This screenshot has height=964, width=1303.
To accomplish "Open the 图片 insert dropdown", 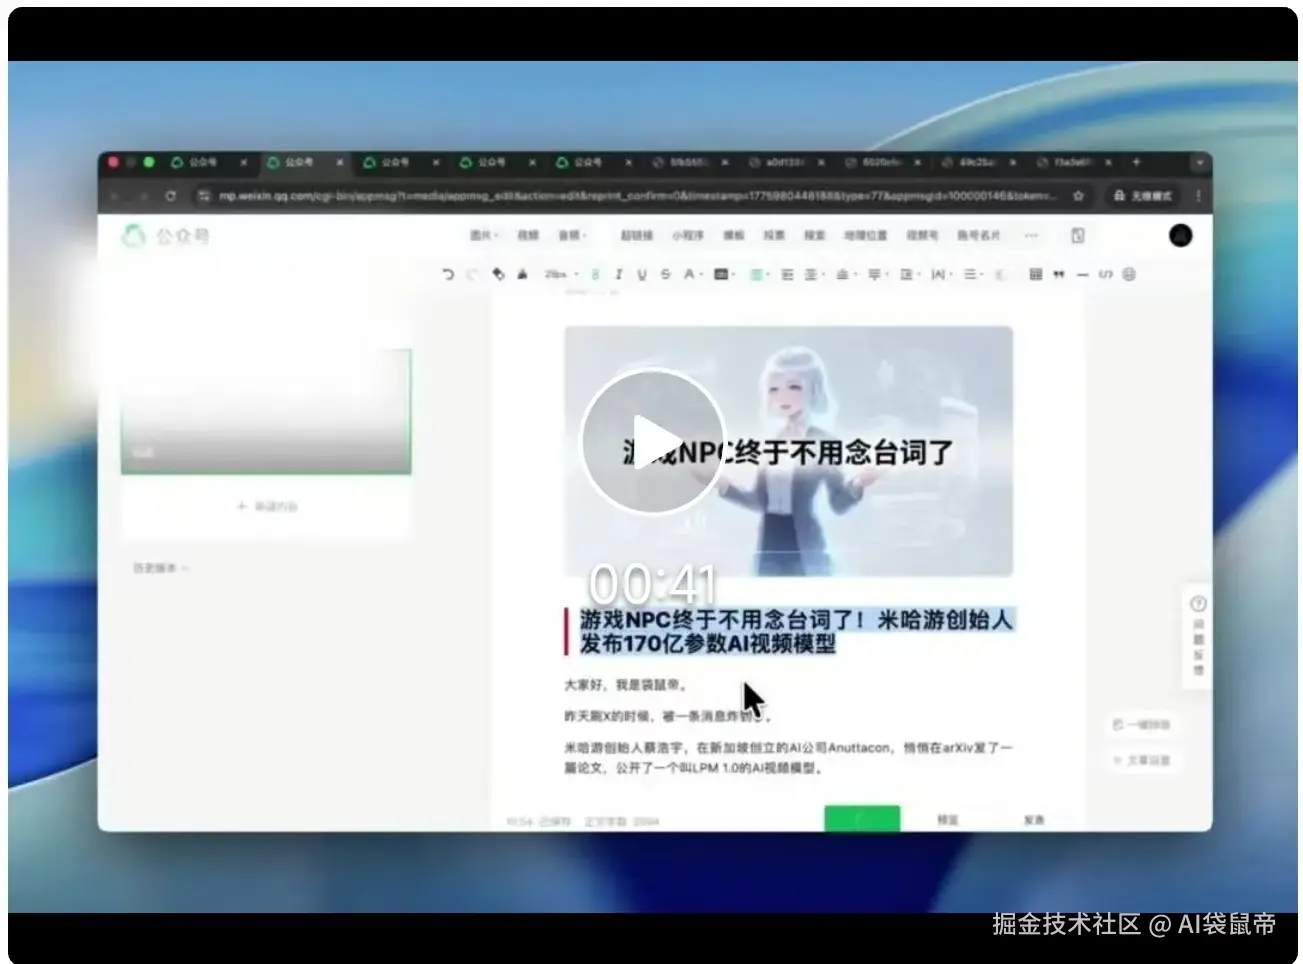I will coord(484,236).
